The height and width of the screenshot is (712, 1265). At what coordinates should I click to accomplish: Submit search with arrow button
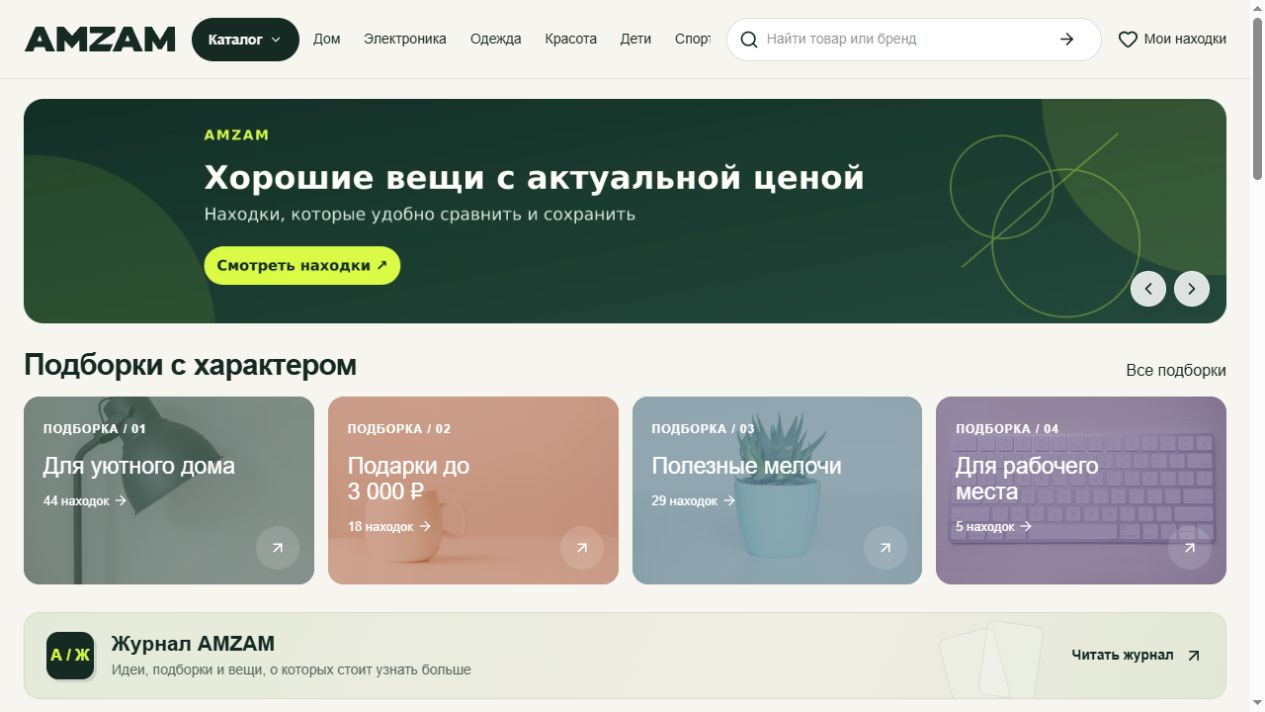point(1067,39)
